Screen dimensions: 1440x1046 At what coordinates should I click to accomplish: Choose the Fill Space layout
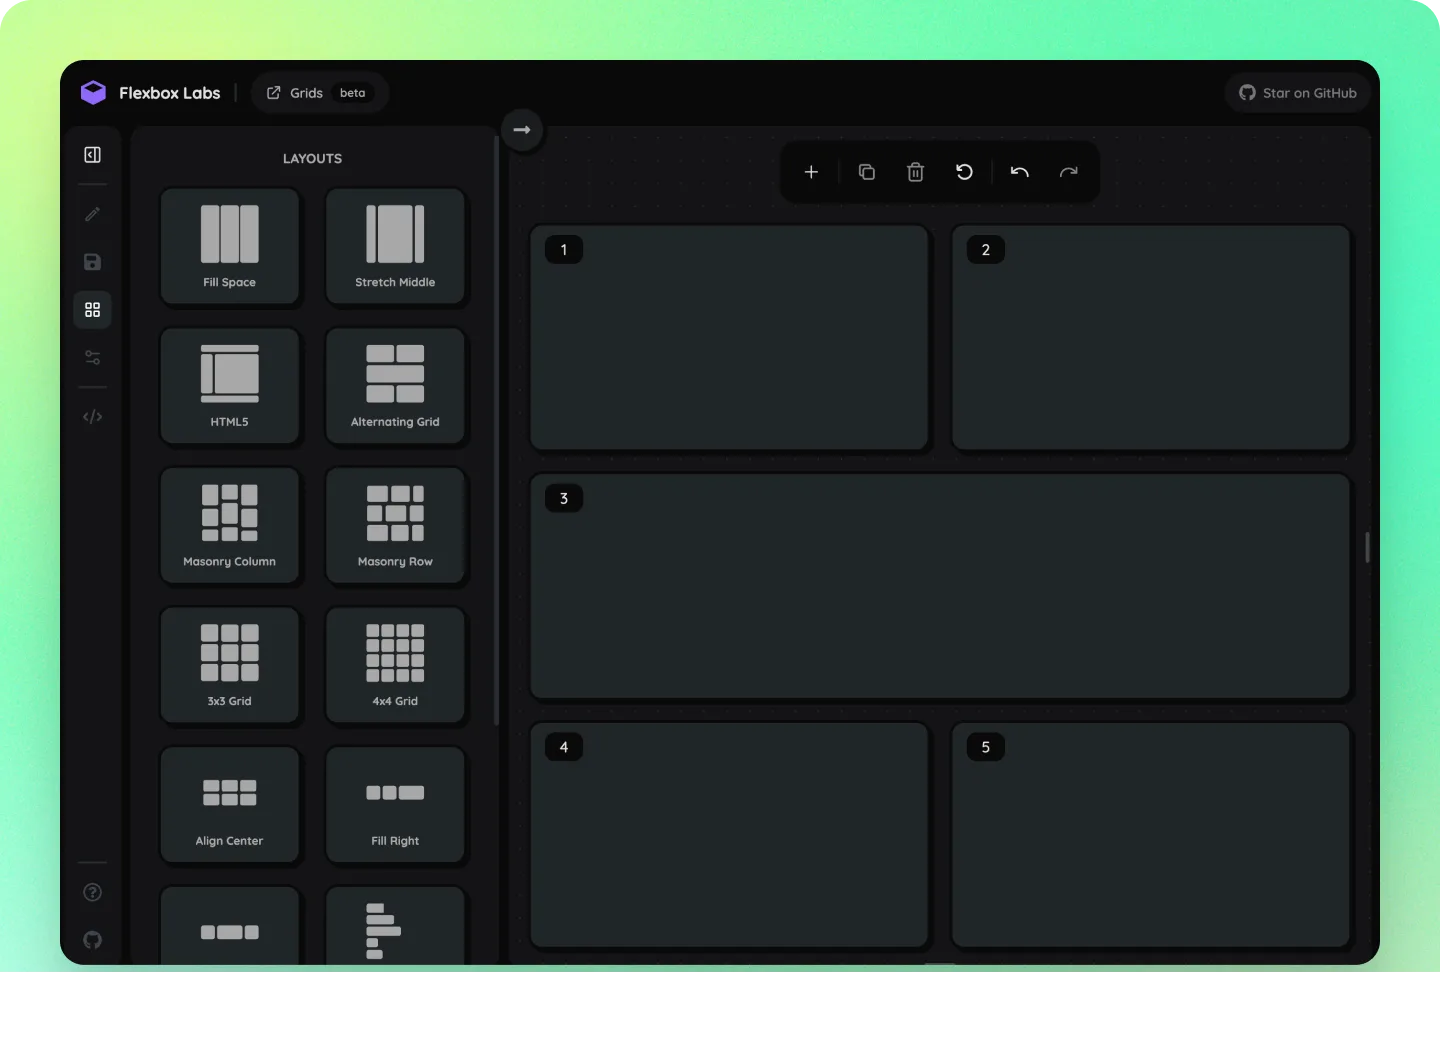[x=230, y=246]
